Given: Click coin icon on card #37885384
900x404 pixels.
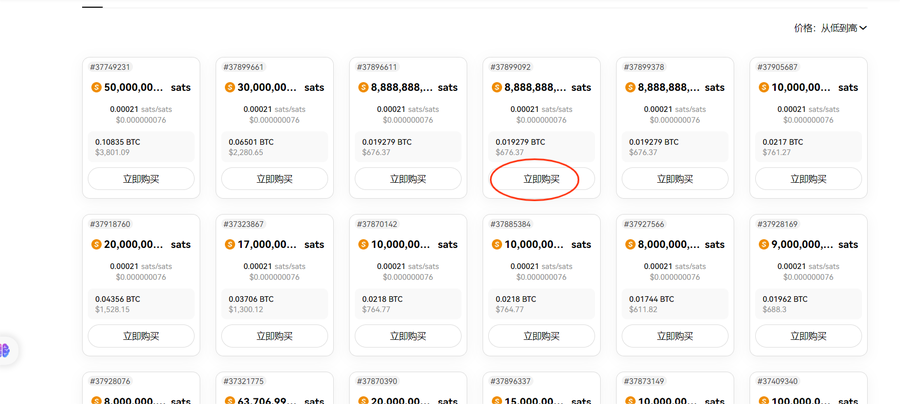Looking at the screenshot, I should [x=497, y=244].
